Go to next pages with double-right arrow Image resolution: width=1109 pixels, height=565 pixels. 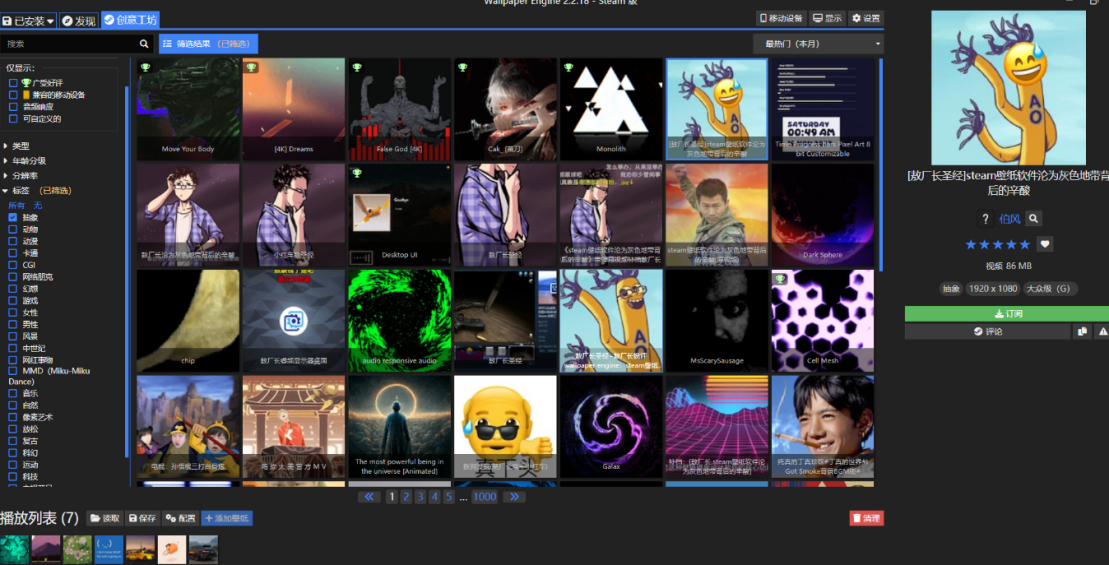tap(513, 497)
